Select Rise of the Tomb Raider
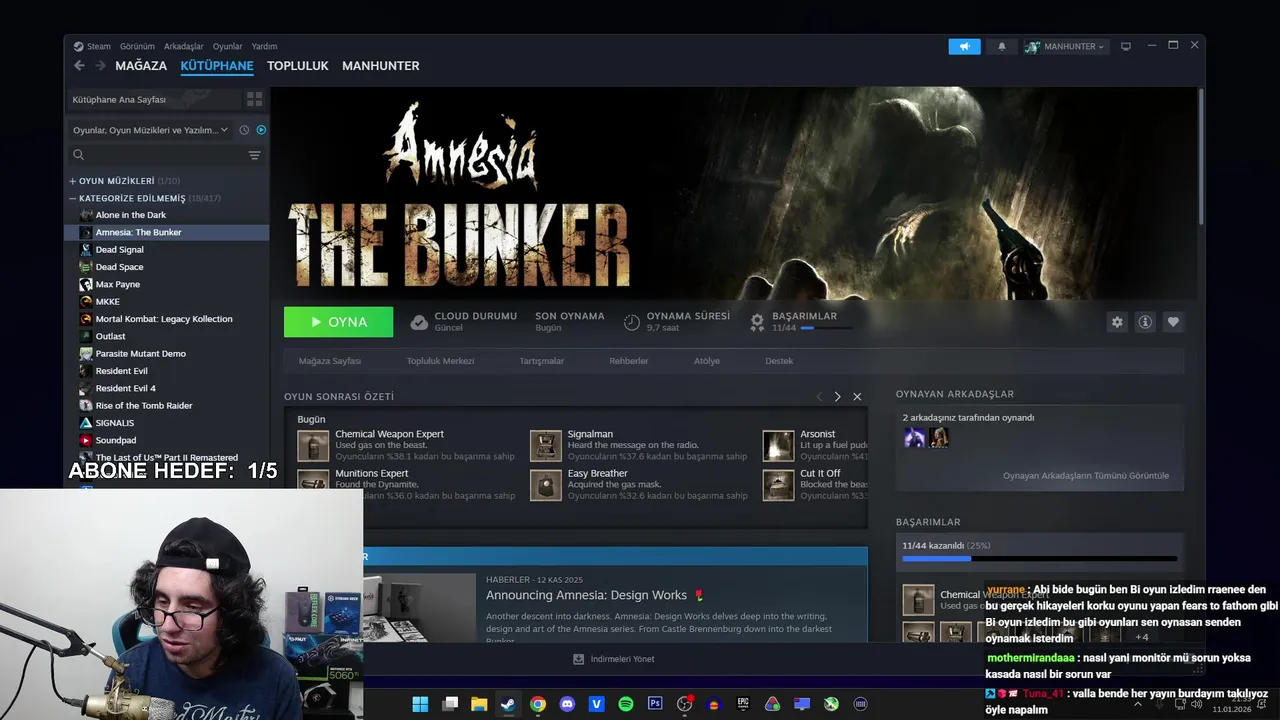Viewport: 1280px width, 720px height. pos(144,406)
